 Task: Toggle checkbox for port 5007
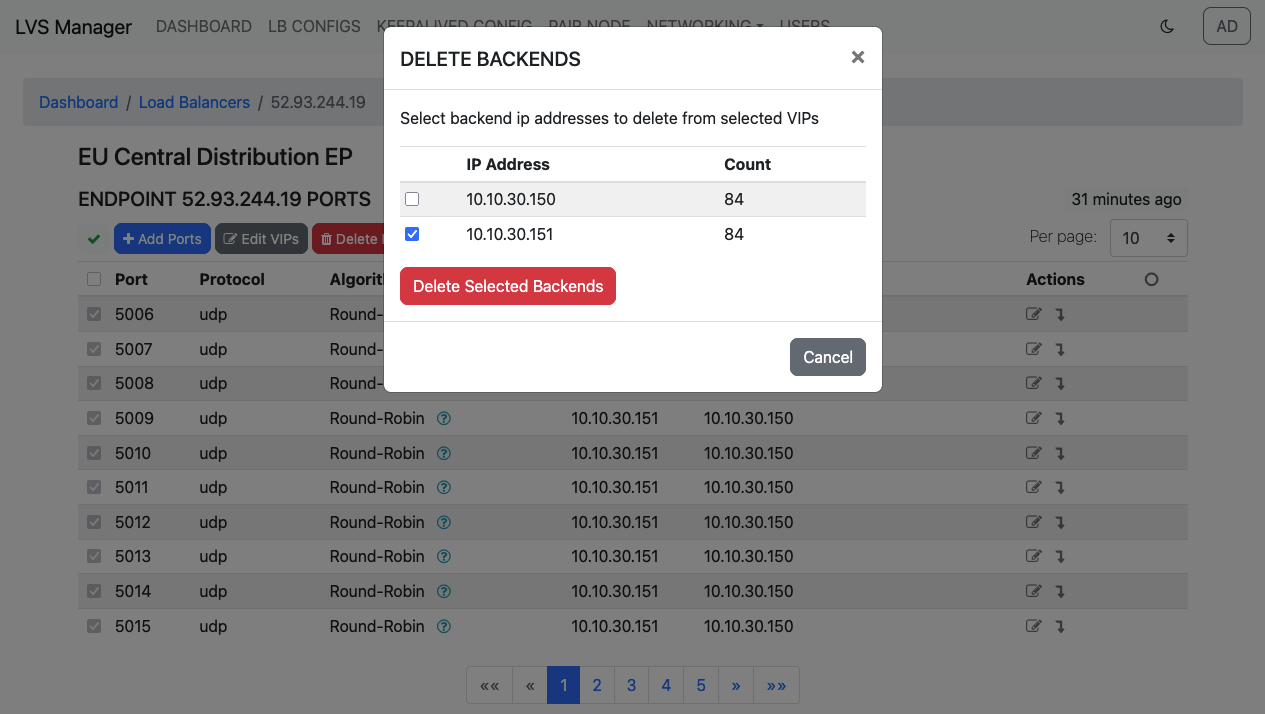click(x=94, y=349)
